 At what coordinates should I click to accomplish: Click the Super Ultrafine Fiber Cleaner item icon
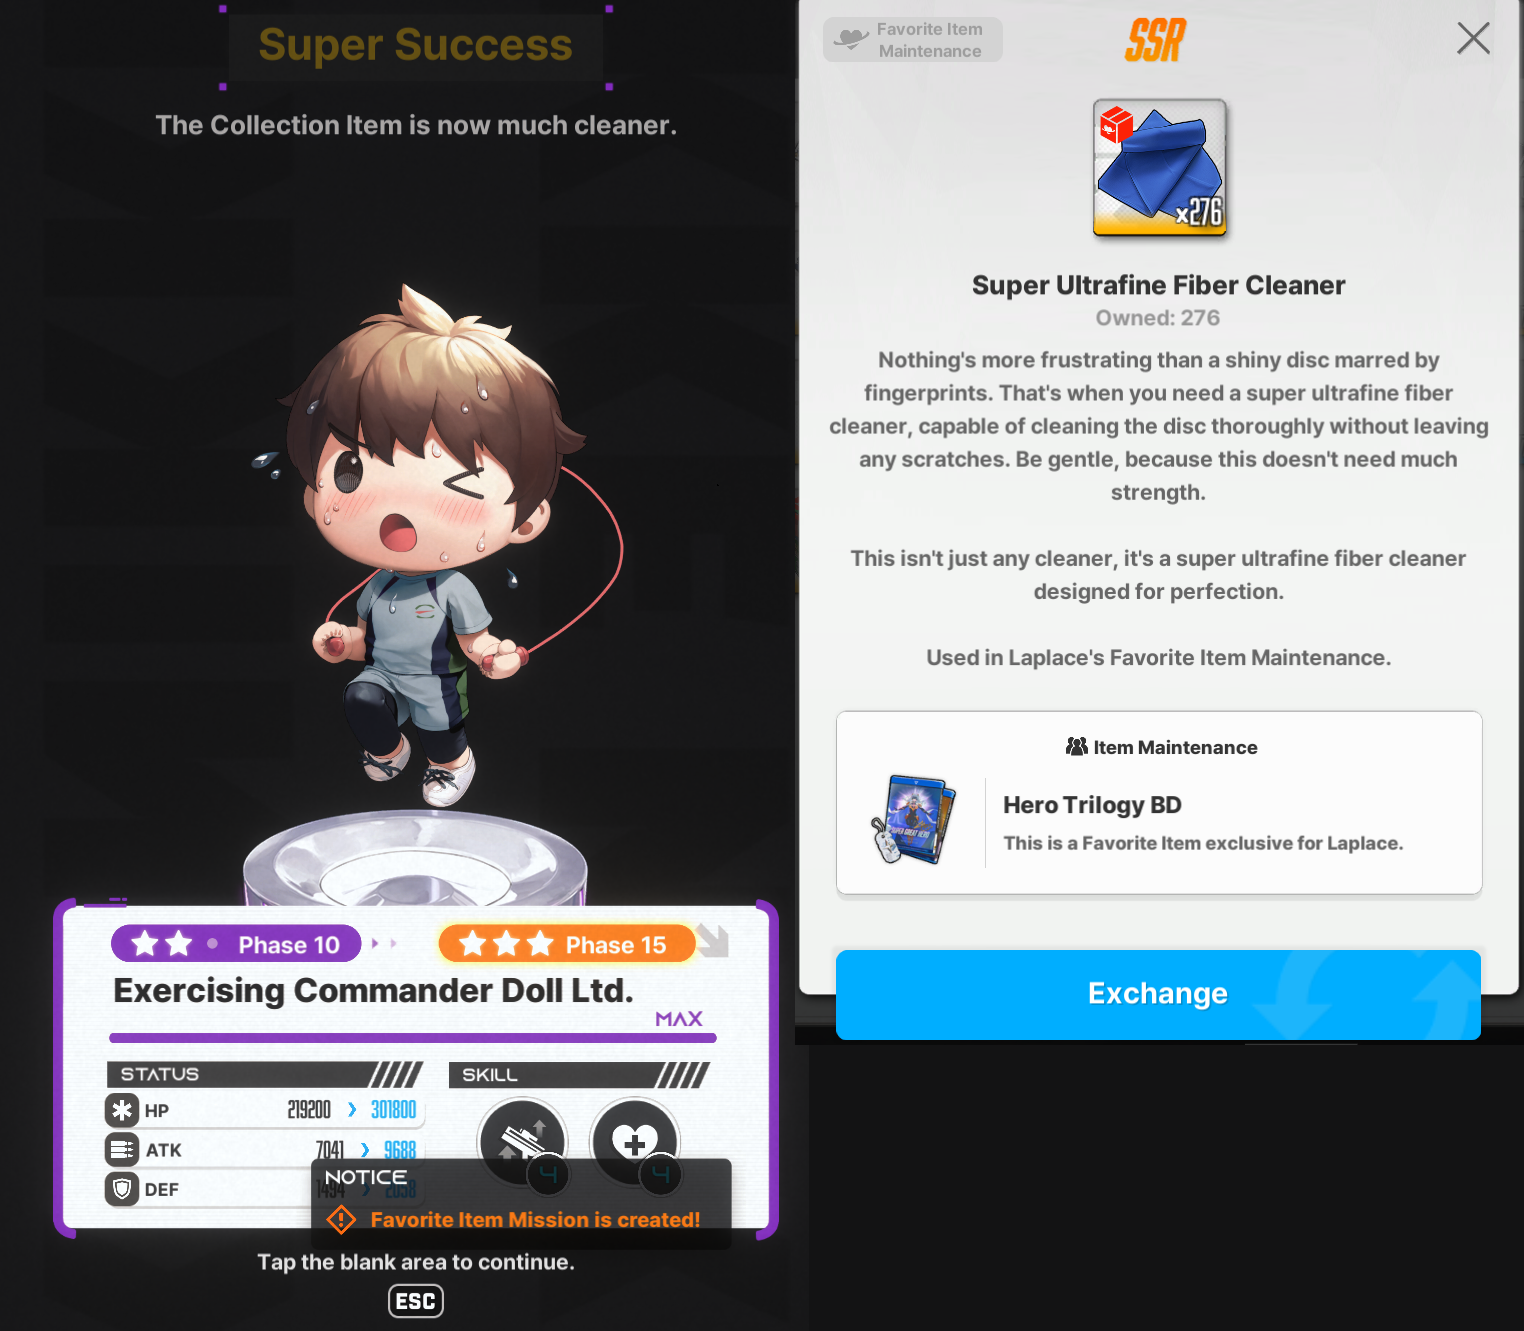point(1159,168)
